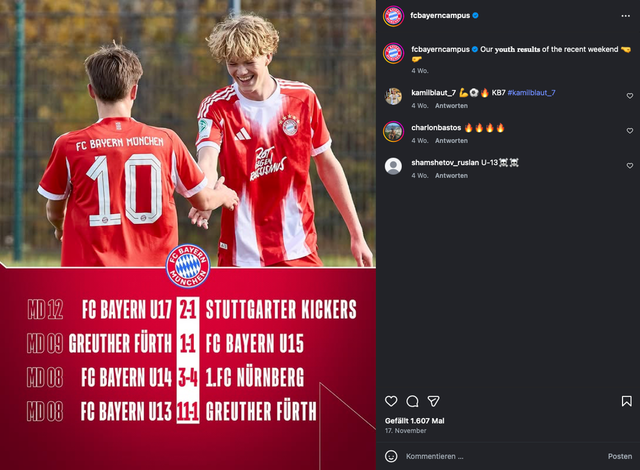Share the post via paper plane icon
This screenshot has width=640, height=470.
coord(433,401)
